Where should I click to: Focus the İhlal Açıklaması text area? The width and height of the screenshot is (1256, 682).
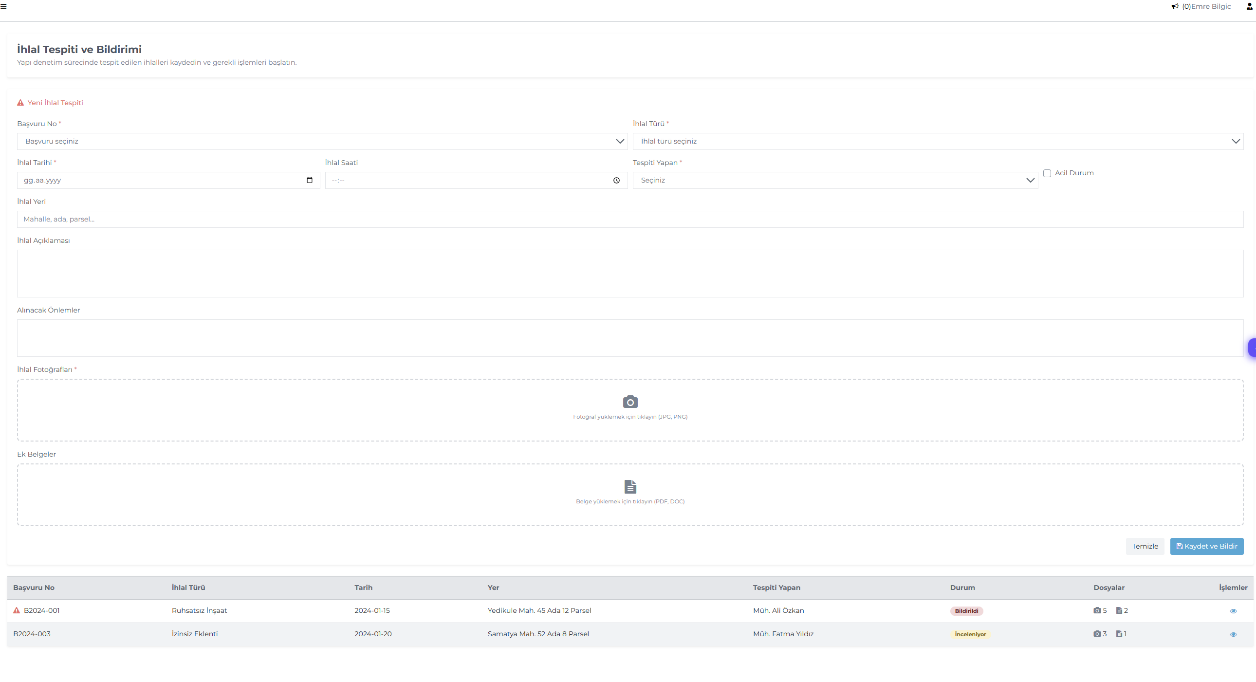[x=630, y=272]
